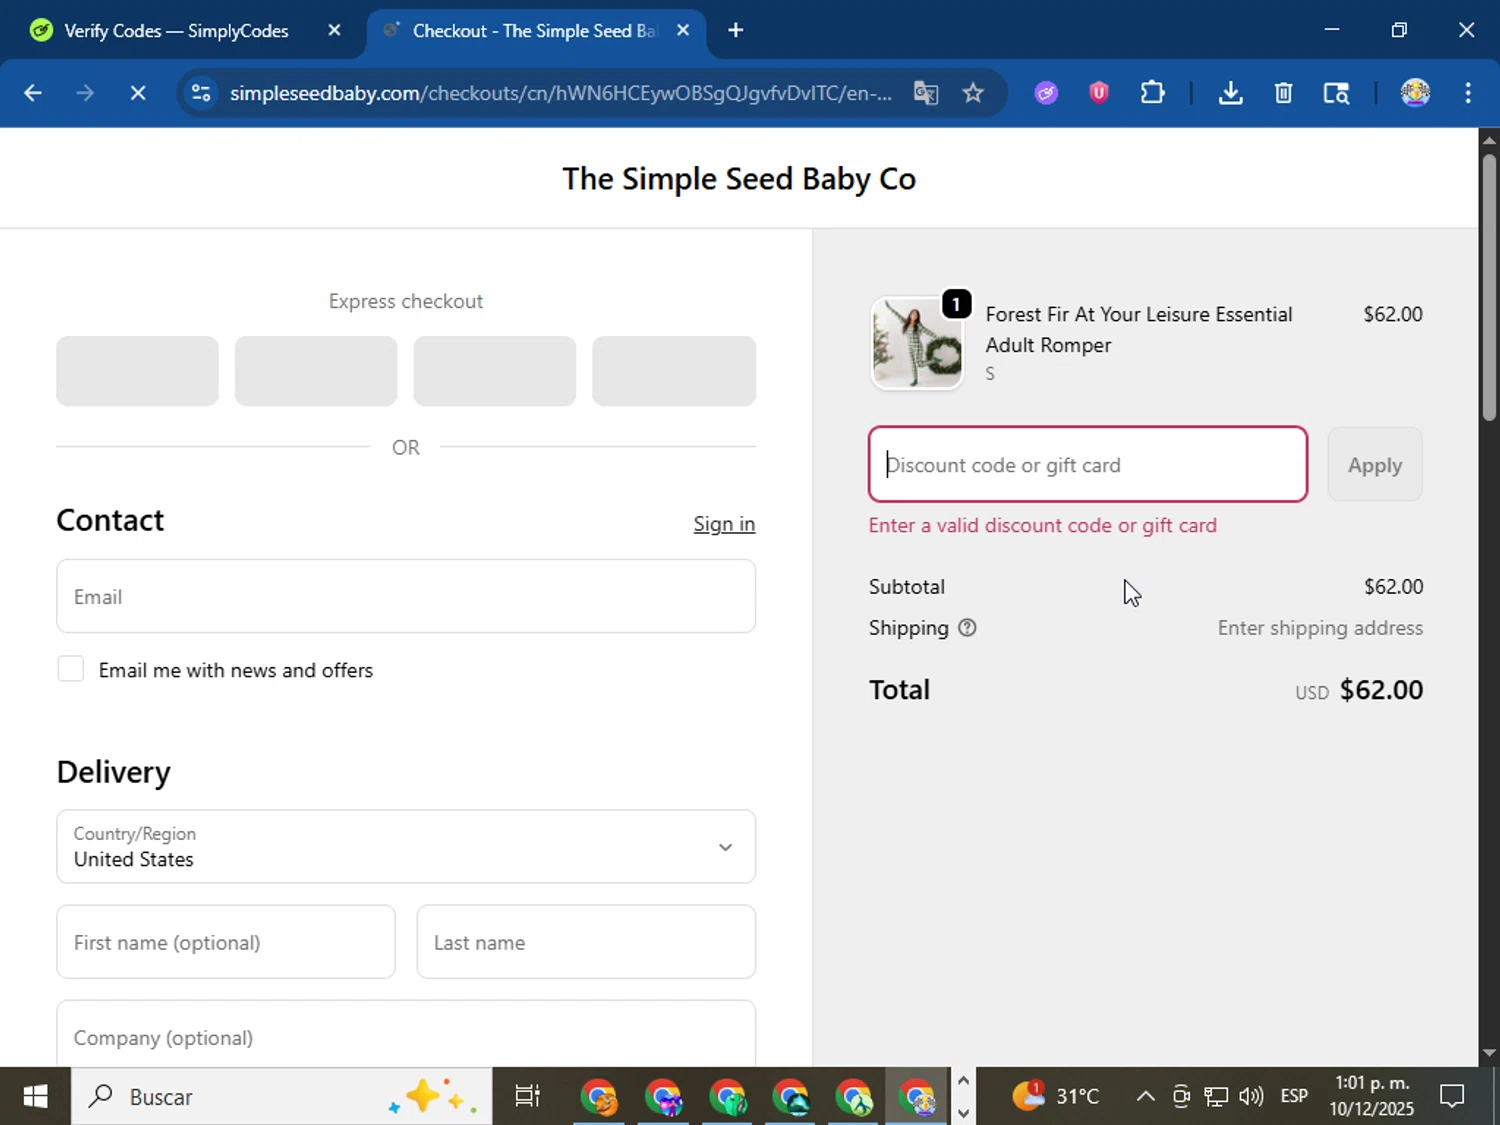Switch to Verify Codes — SimplyCodes tab
Viewport: 1500px width, 1125px height.
click(x=177, y=30)
